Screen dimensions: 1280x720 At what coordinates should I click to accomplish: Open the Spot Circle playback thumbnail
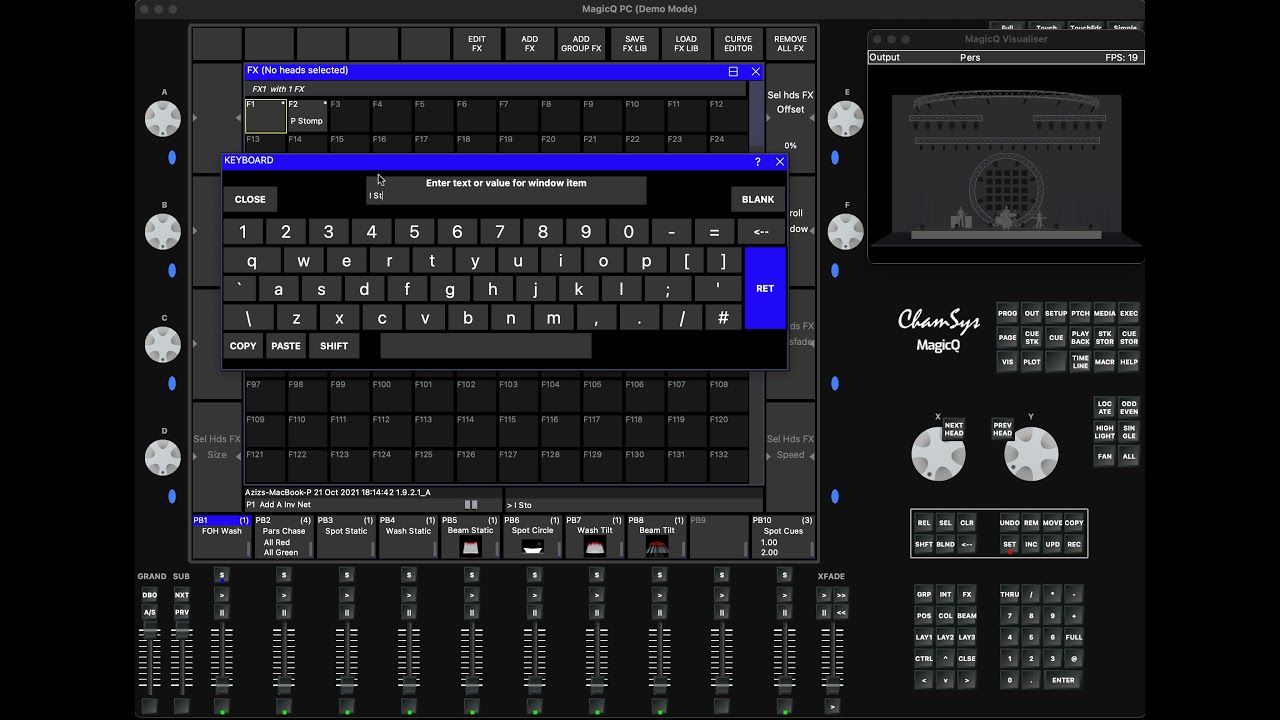coord(533,547)
